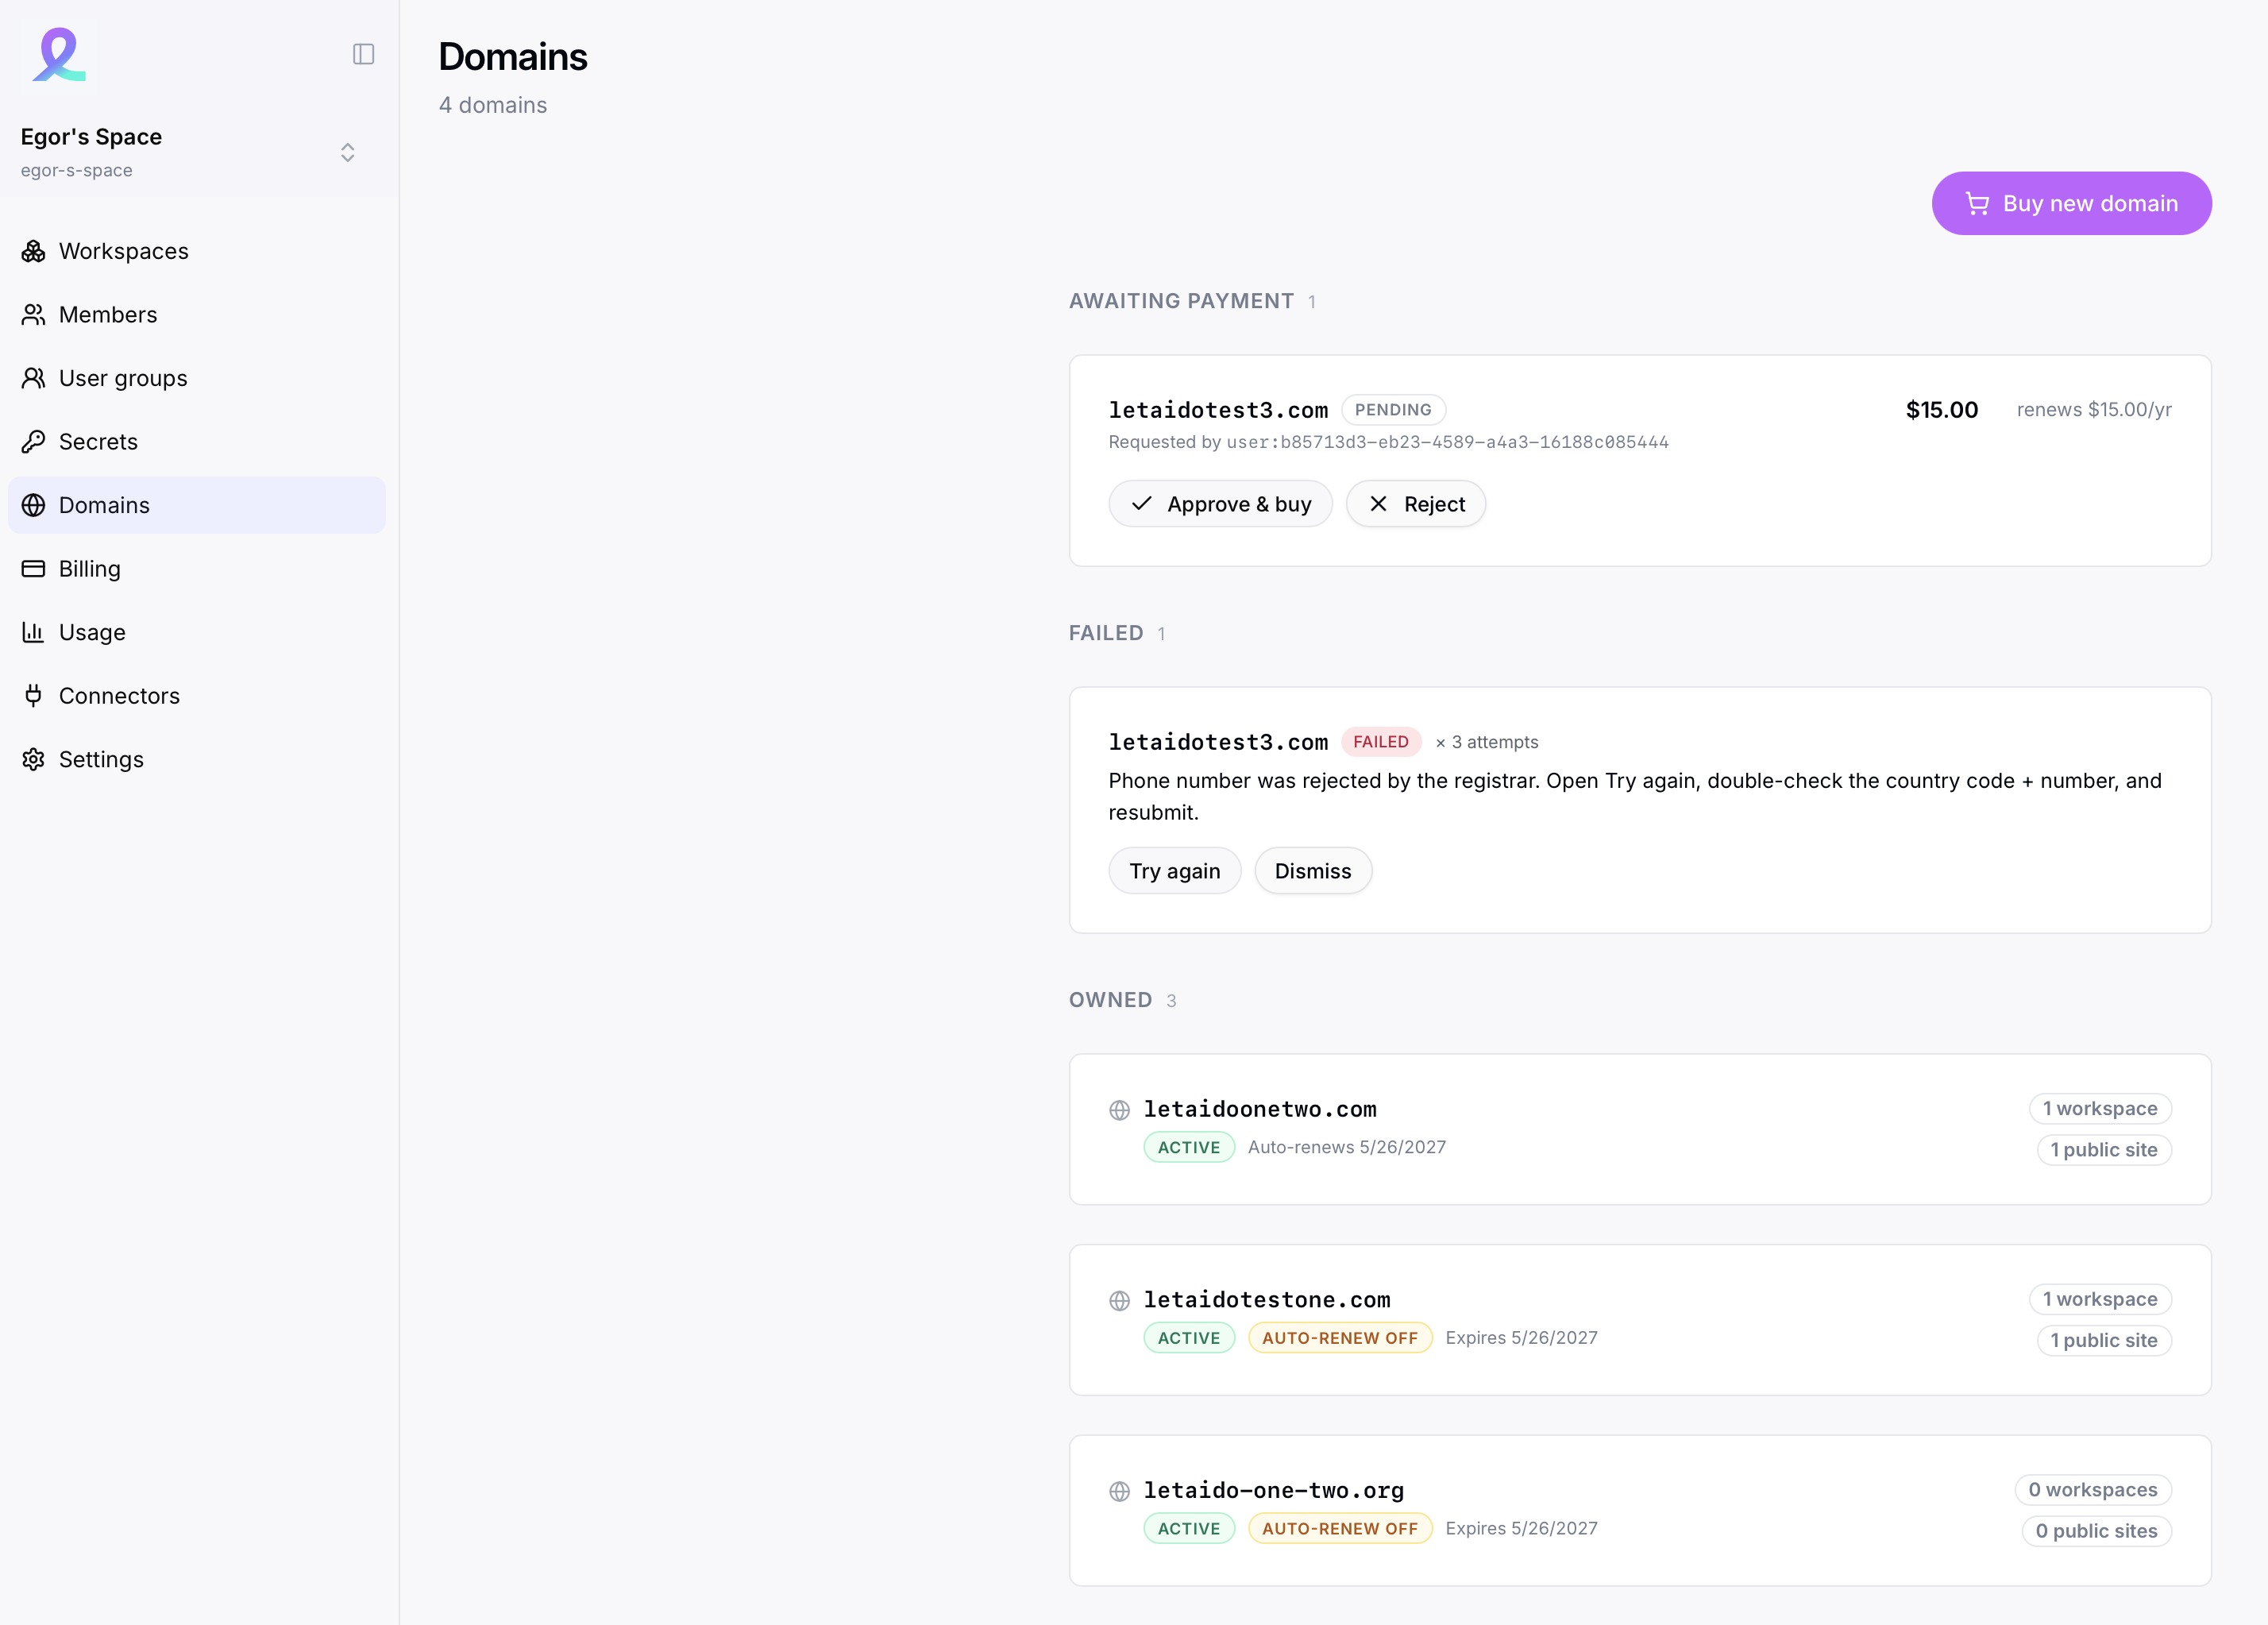Click '0 public sites' badge

[2097, 1531]
